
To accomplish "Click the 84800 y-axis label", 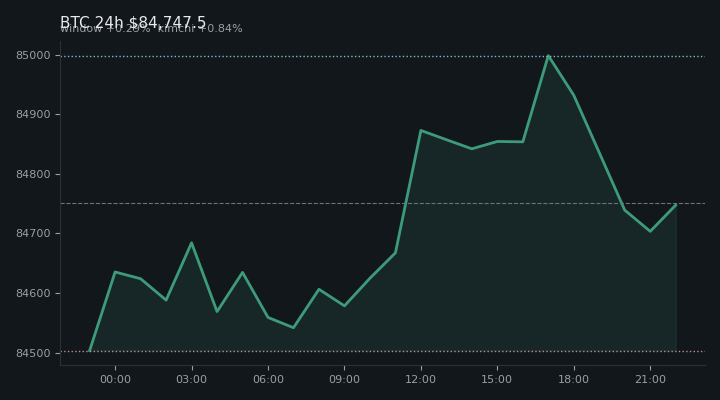I will click(x=33, y=175).
